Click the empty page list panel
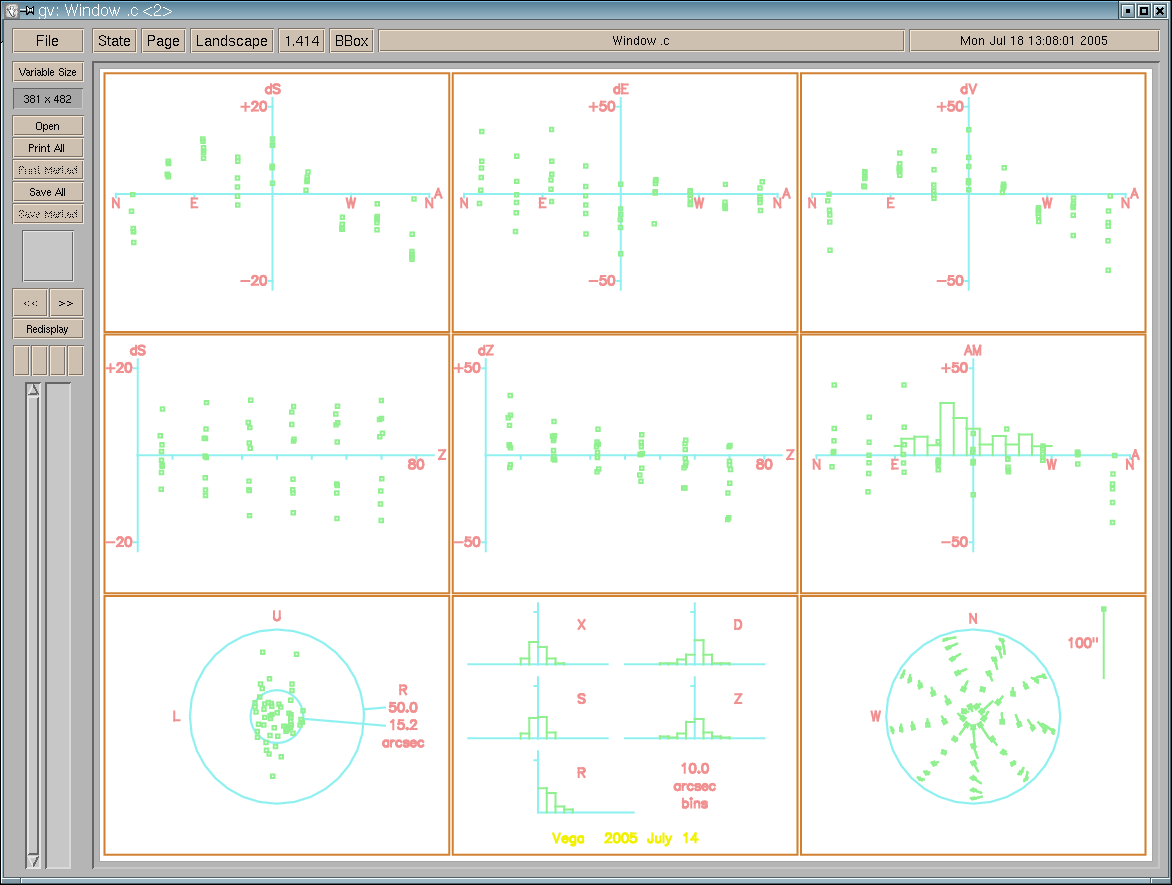 (x=58, y=626)
